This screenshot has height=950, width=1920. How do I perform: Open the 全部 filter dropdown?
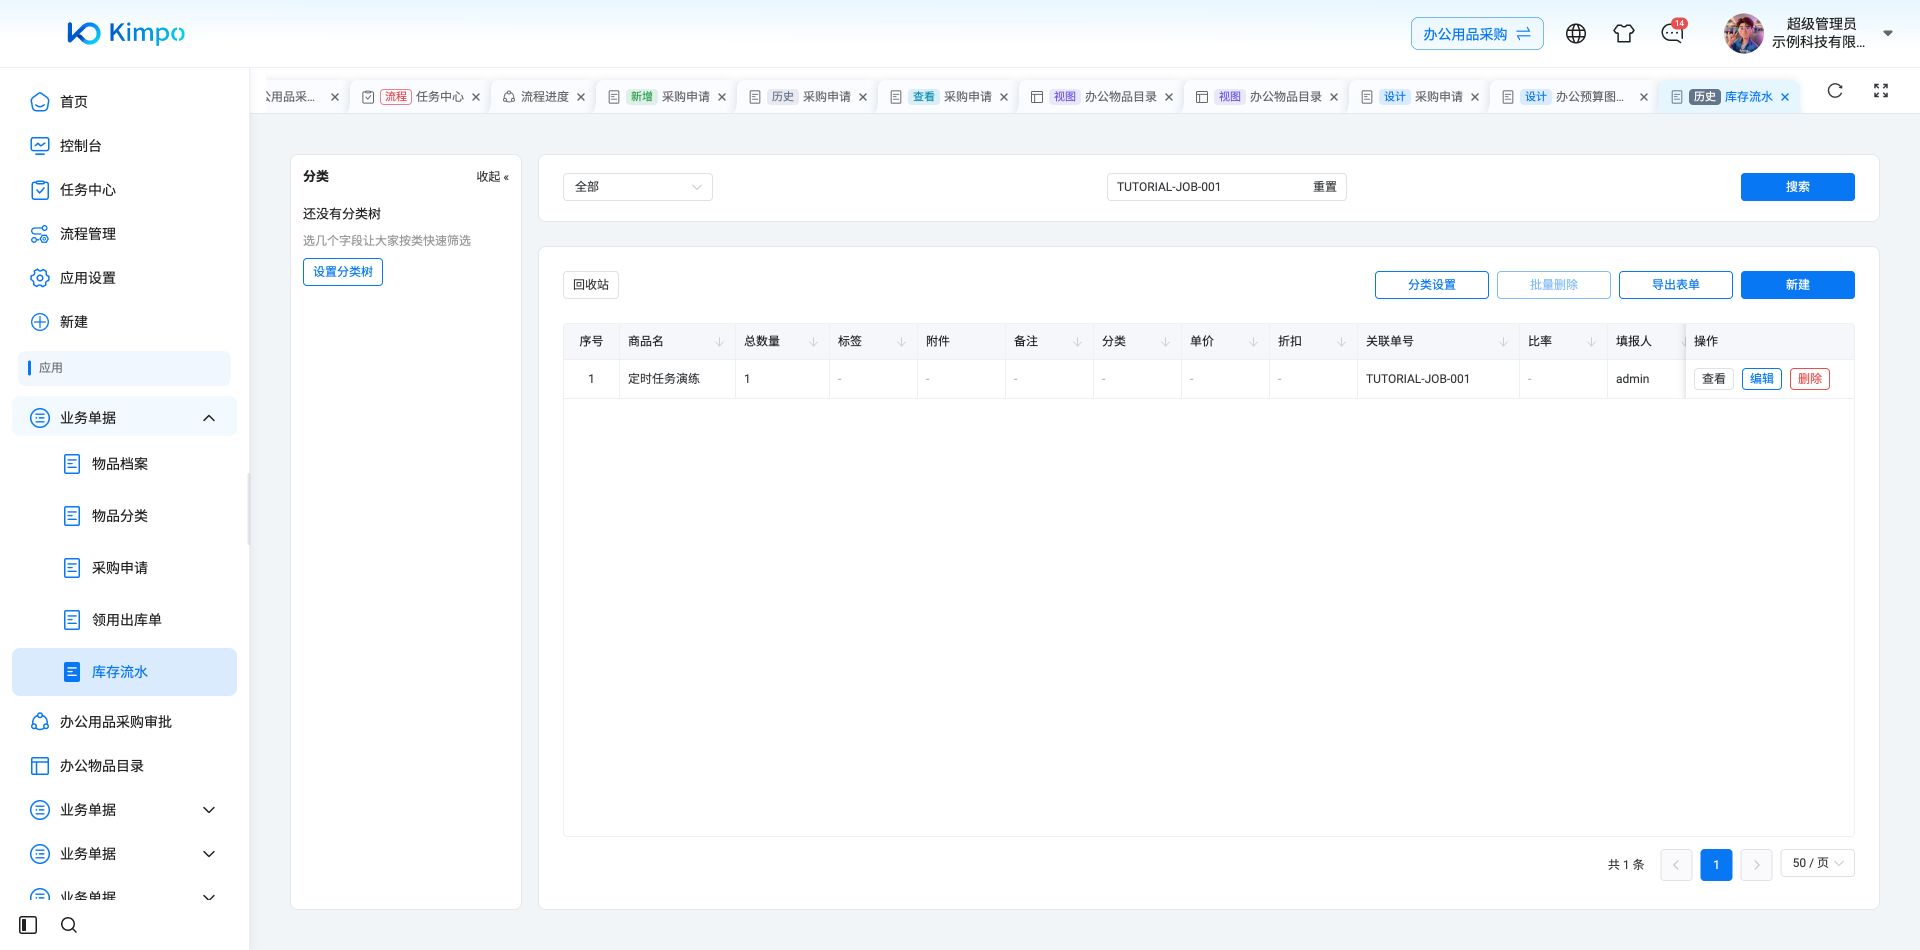click(638, 187)
